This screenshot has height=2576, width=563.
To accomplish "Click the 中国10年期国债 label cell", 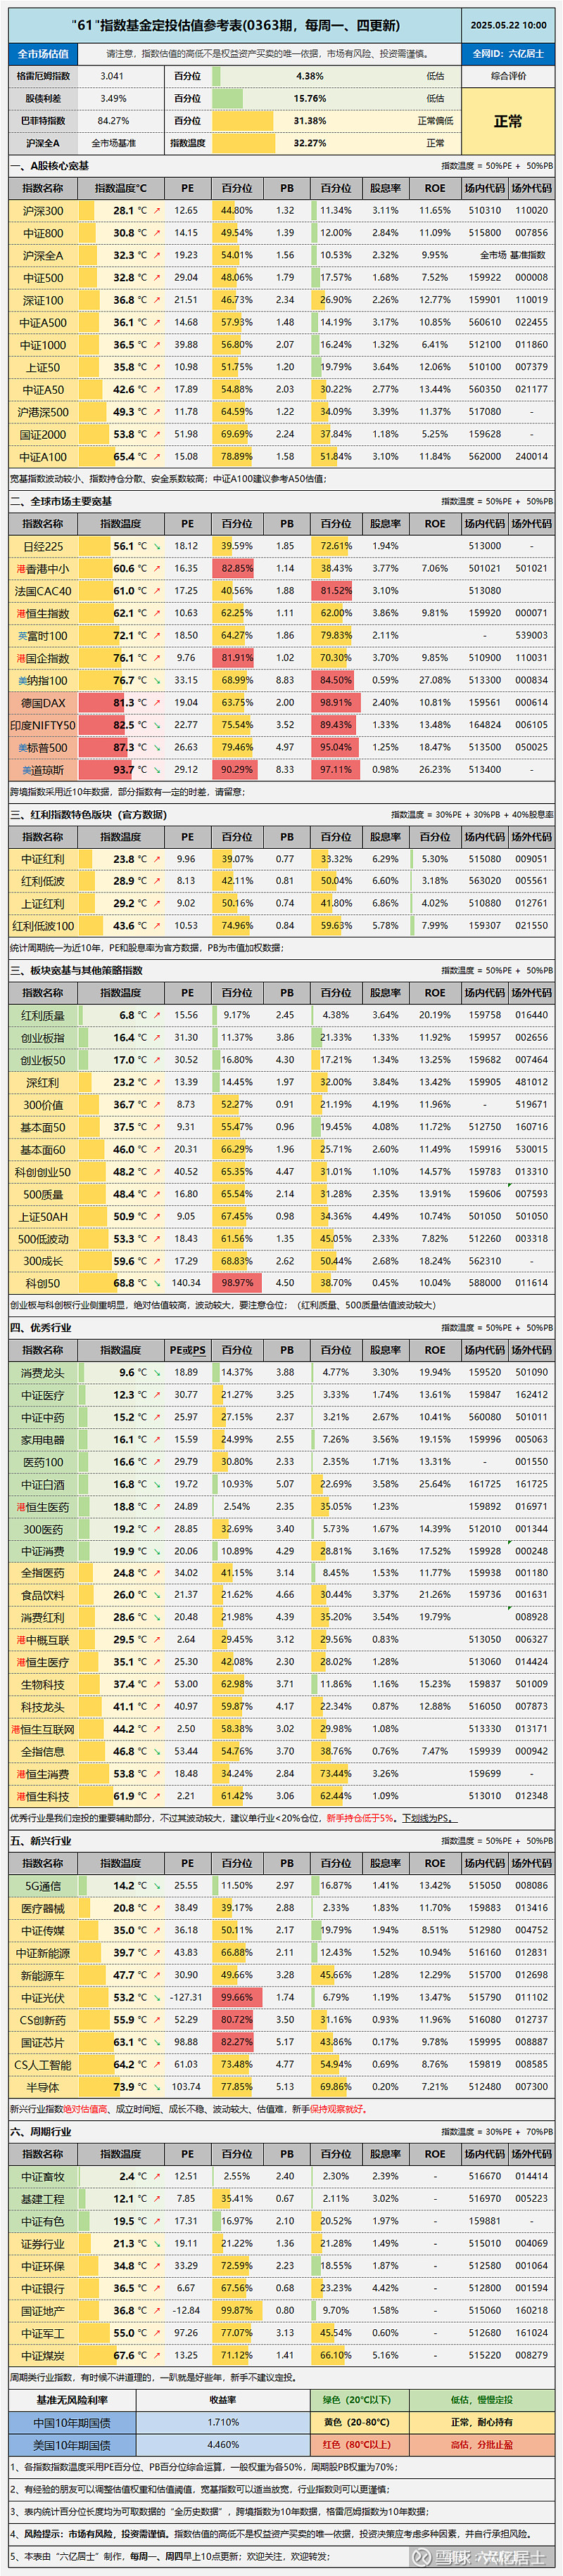I will point(72,2422).
